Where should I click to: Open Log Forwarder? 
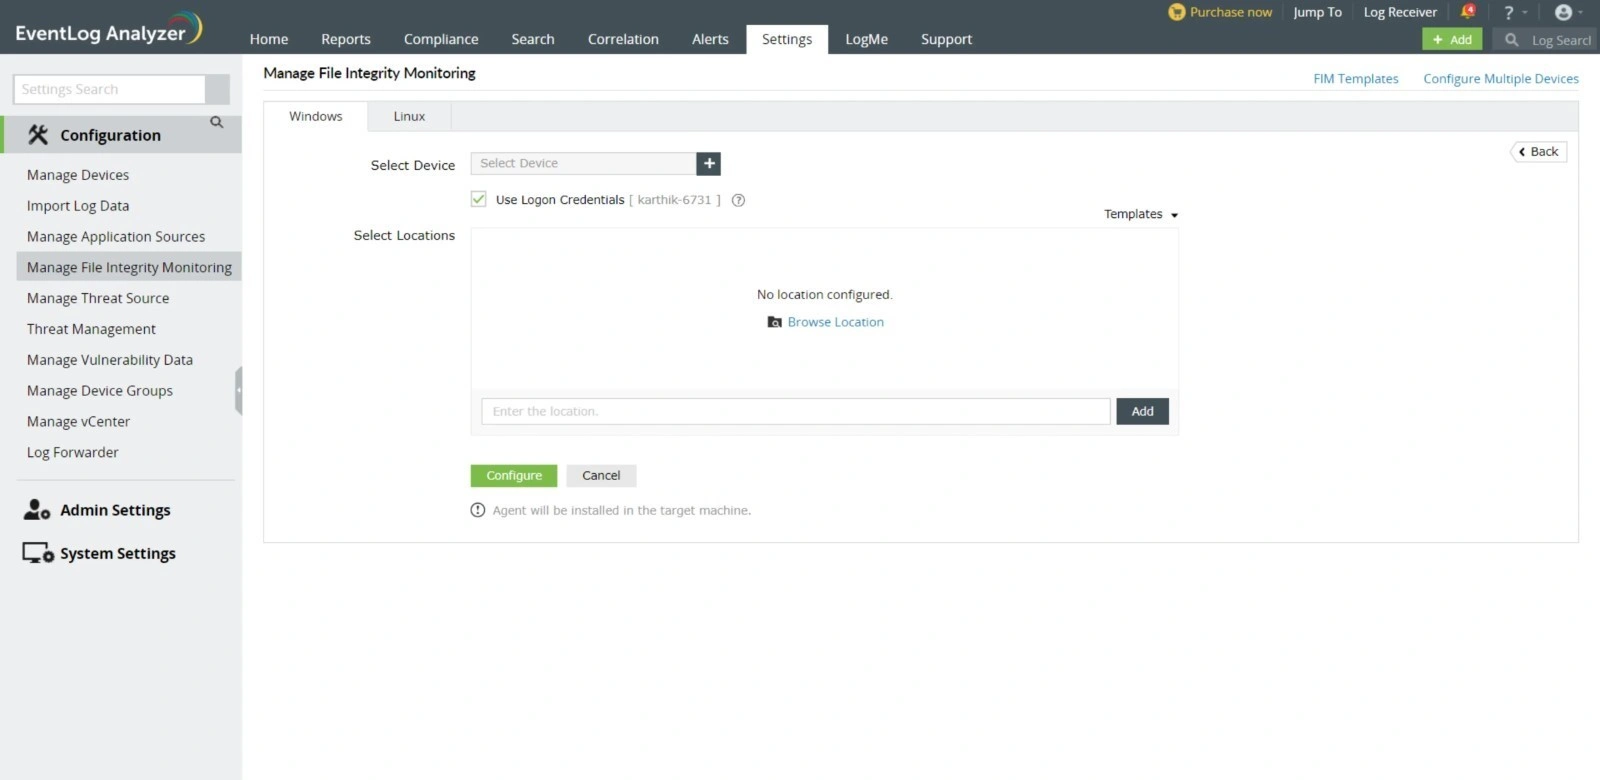tap(72, 453)
